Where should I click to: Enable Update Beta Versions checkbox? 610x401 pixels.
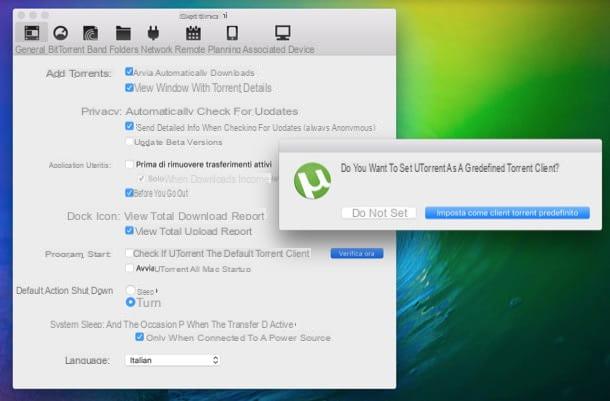click(129, 142)
